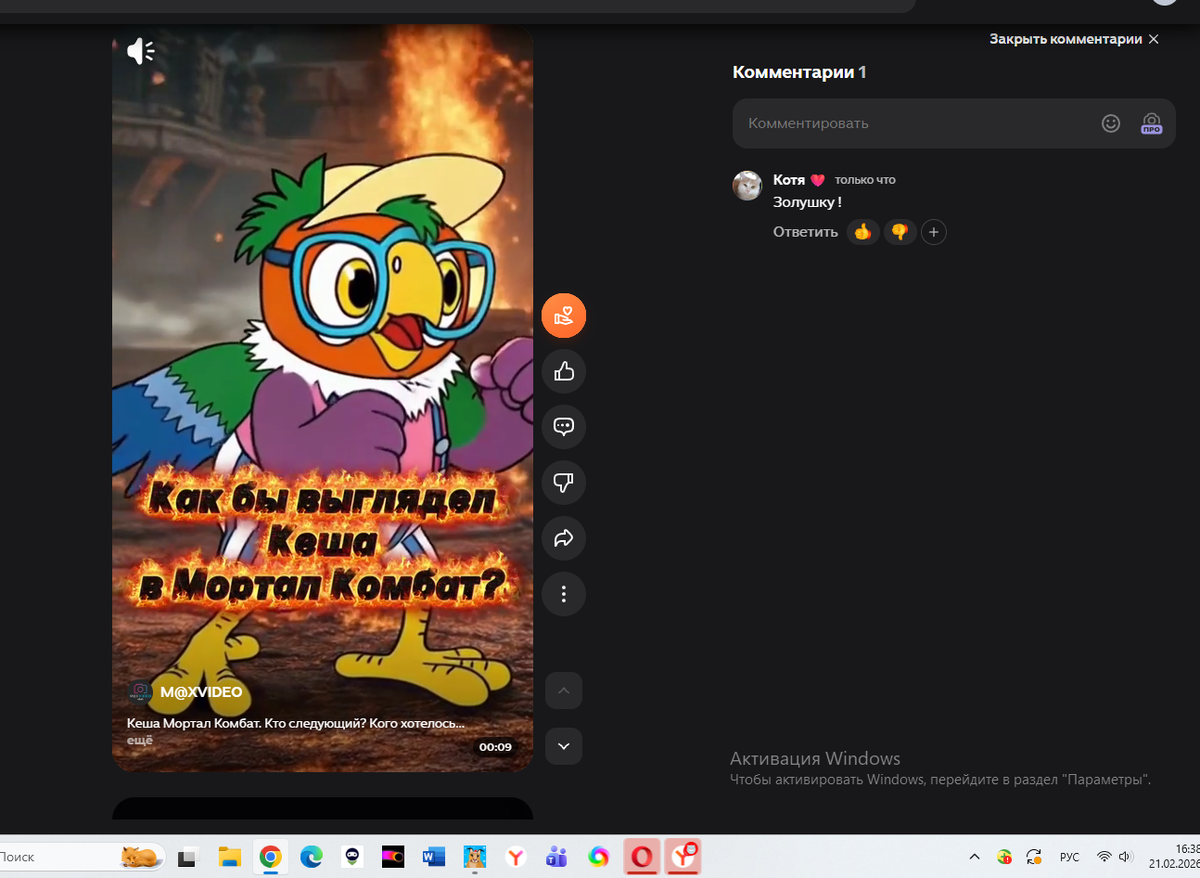The height and width of the screenshot is (878, 1200).
Task: Open the three-dot more options menu
Action: (x=564, y=594)
